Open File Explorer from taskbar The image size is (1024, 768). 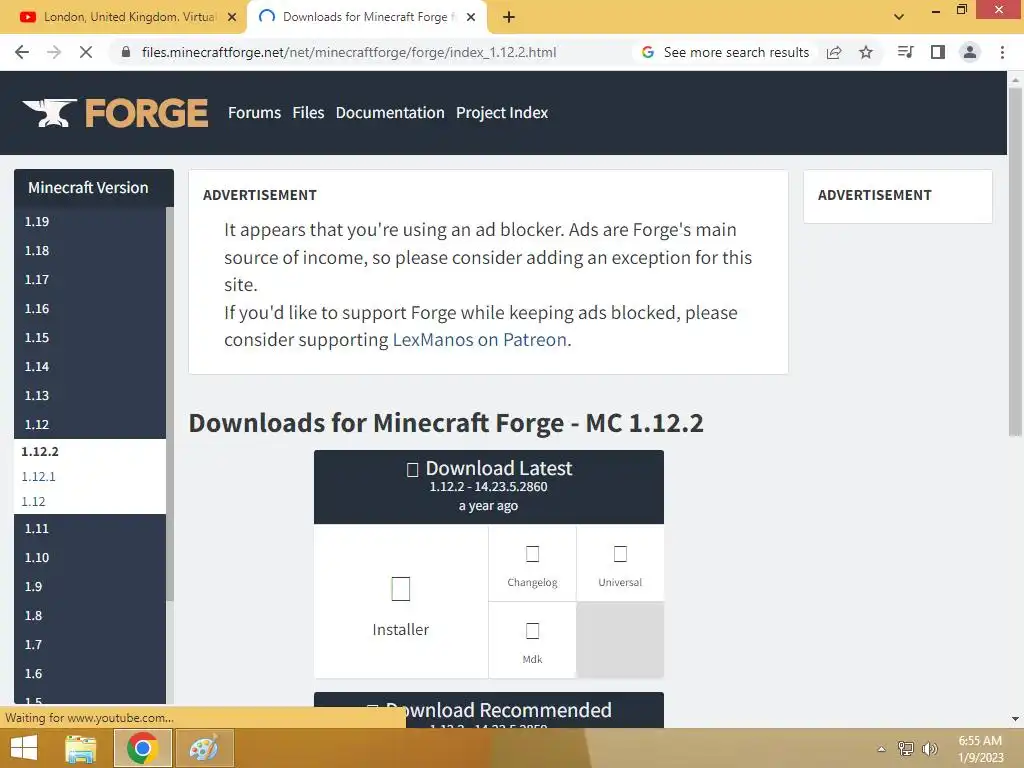click(x=81, y=748)
